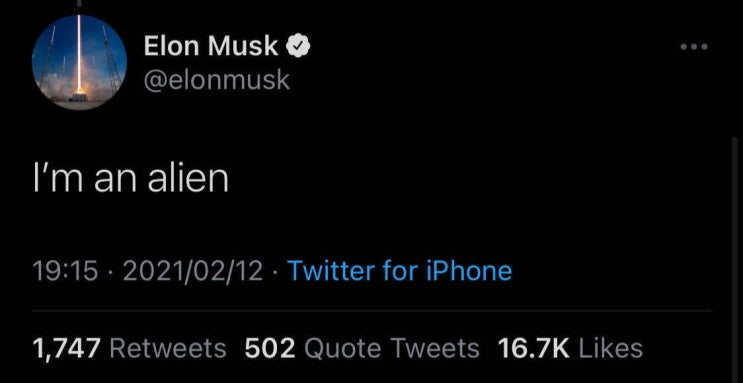View the 502 Quote Tweets list
The height and width of the screenshot is (383, 743).
click(x=362, y=348)
